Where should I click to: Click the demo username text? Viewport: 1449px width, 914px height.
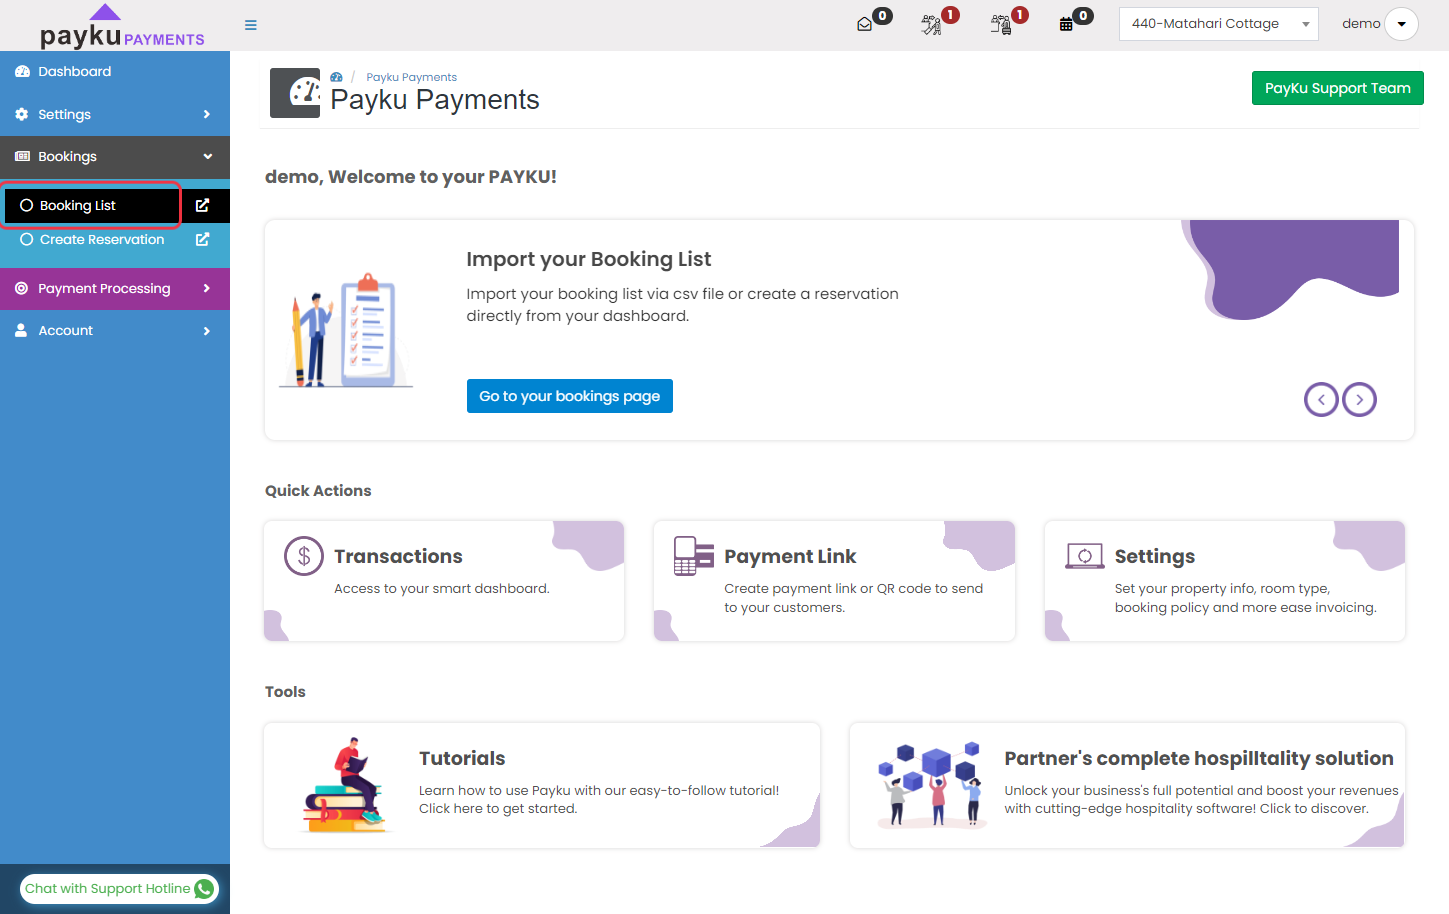click(x=1361, y=24)
